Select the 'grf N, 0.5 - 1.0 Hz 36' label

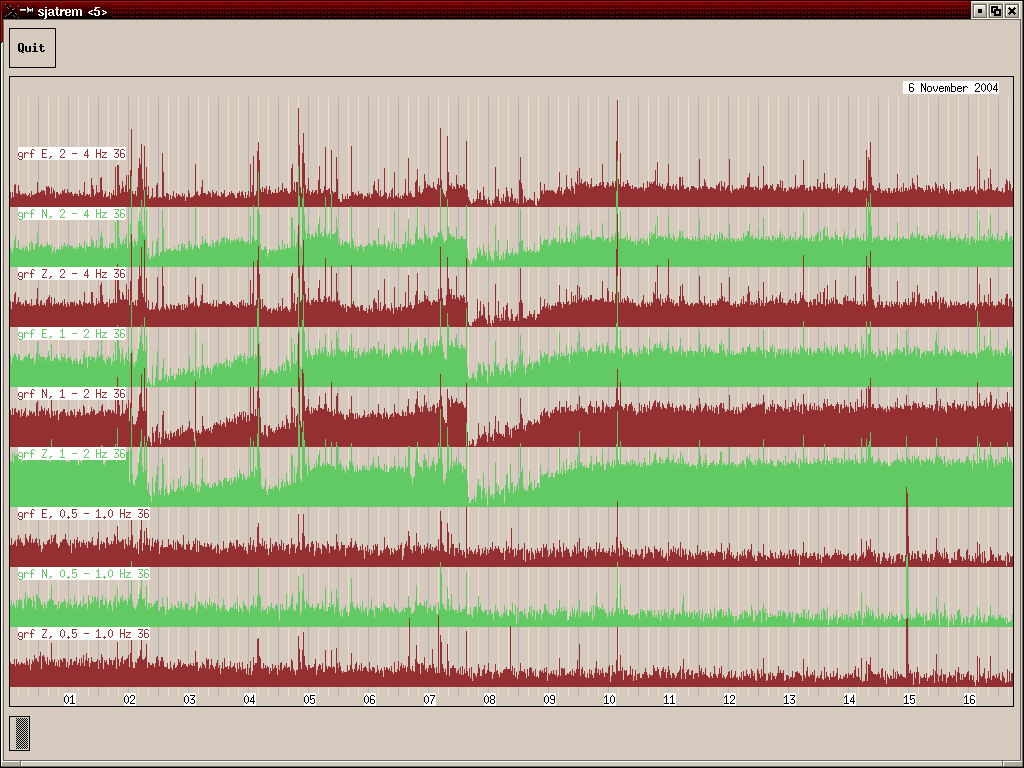[x=84, y=574]
